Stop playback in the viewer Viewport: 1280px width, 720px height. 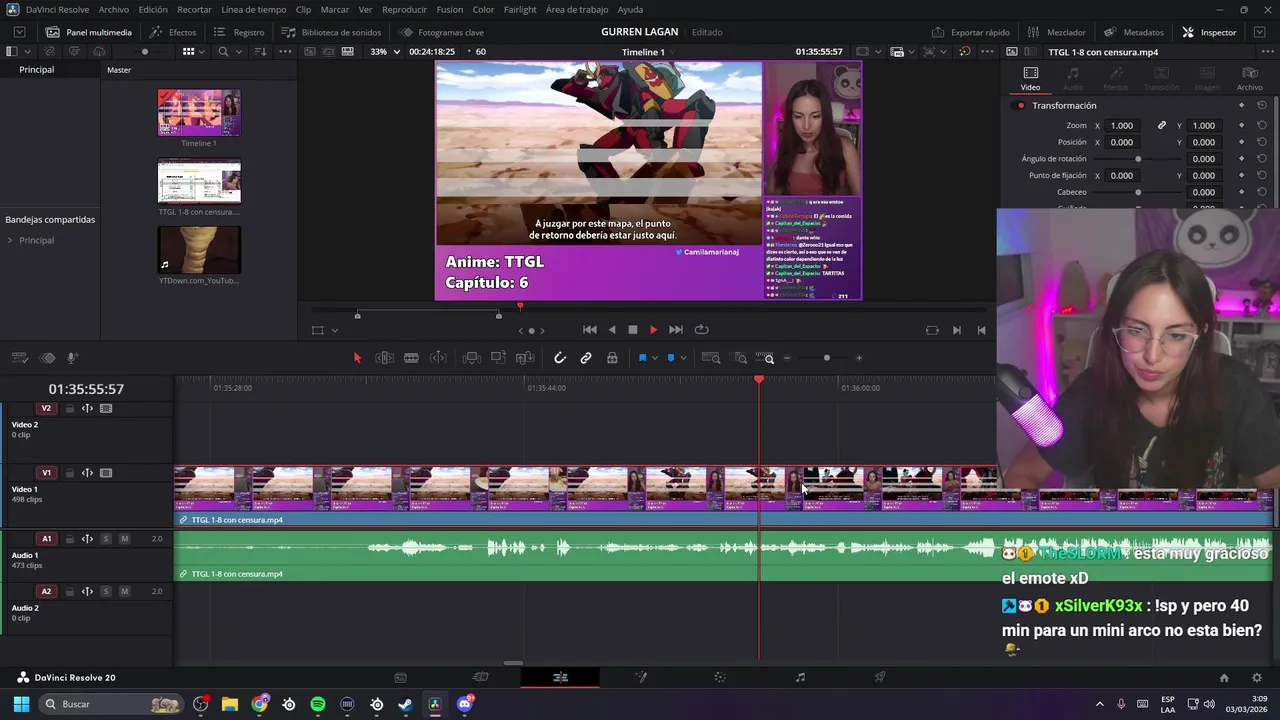tap(632, 330)
